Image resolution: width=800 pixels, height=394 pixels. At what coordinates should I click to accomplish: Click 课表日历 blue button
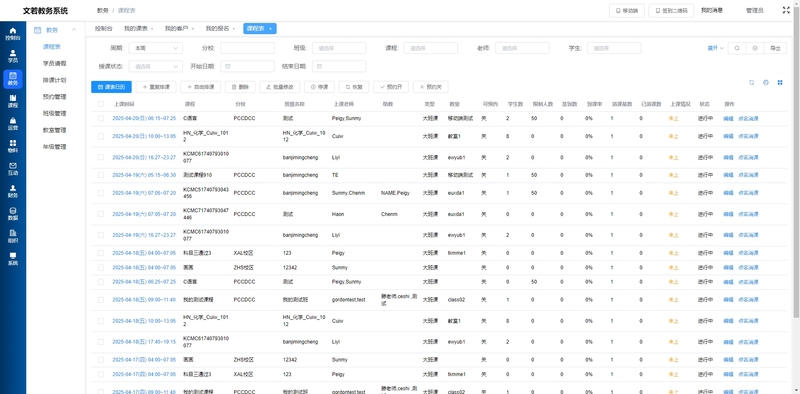click(111, 87)
